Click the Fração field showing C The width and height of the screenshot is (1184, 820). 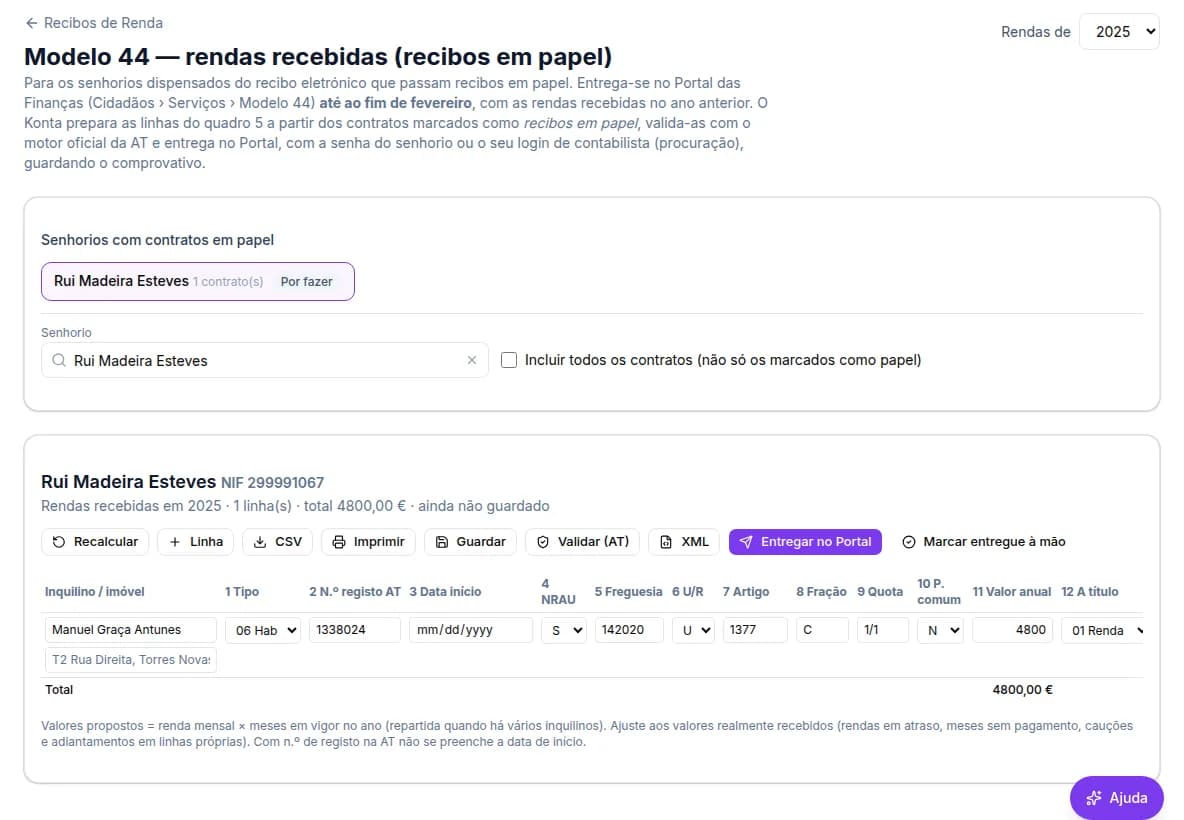click(x=822, y=630)
